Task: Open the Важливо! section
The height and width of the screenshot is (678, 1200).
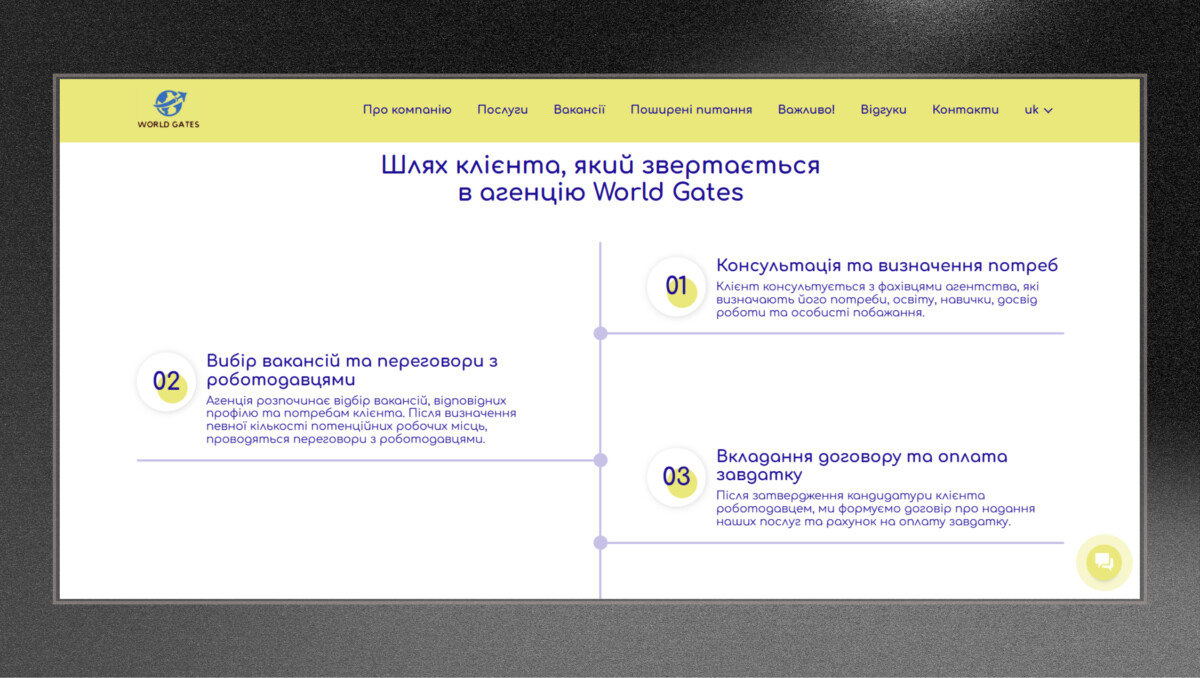Action: click(x=806, y=110)
